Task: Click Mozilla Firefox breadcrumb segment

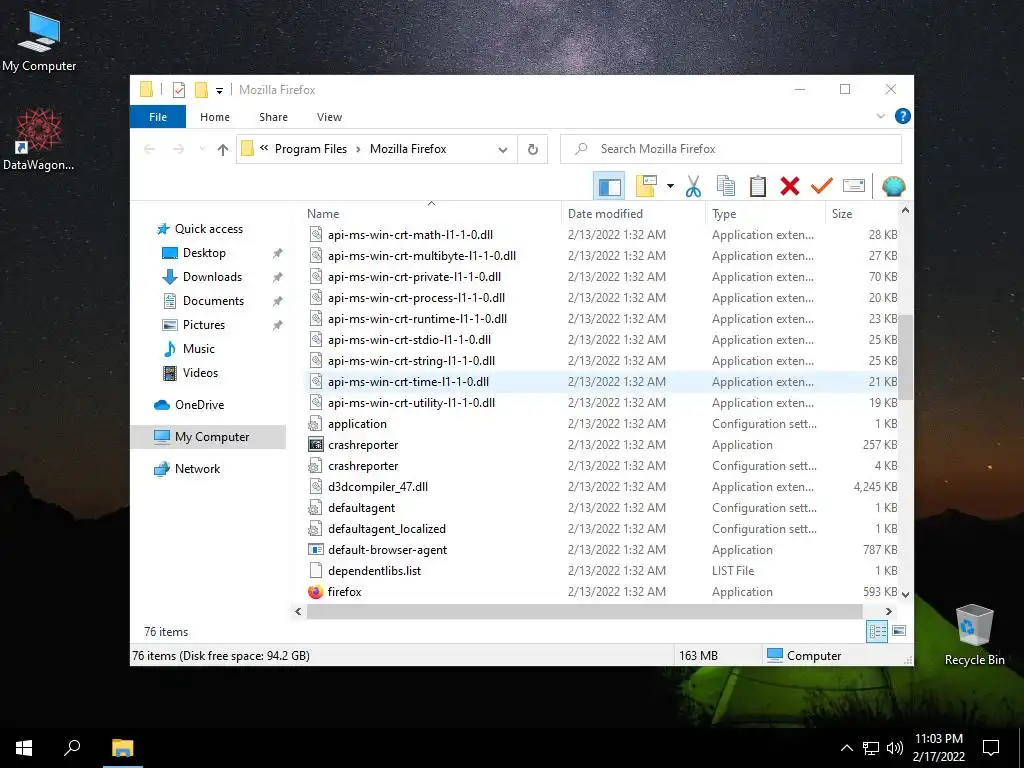Action: tap(408, 149)
